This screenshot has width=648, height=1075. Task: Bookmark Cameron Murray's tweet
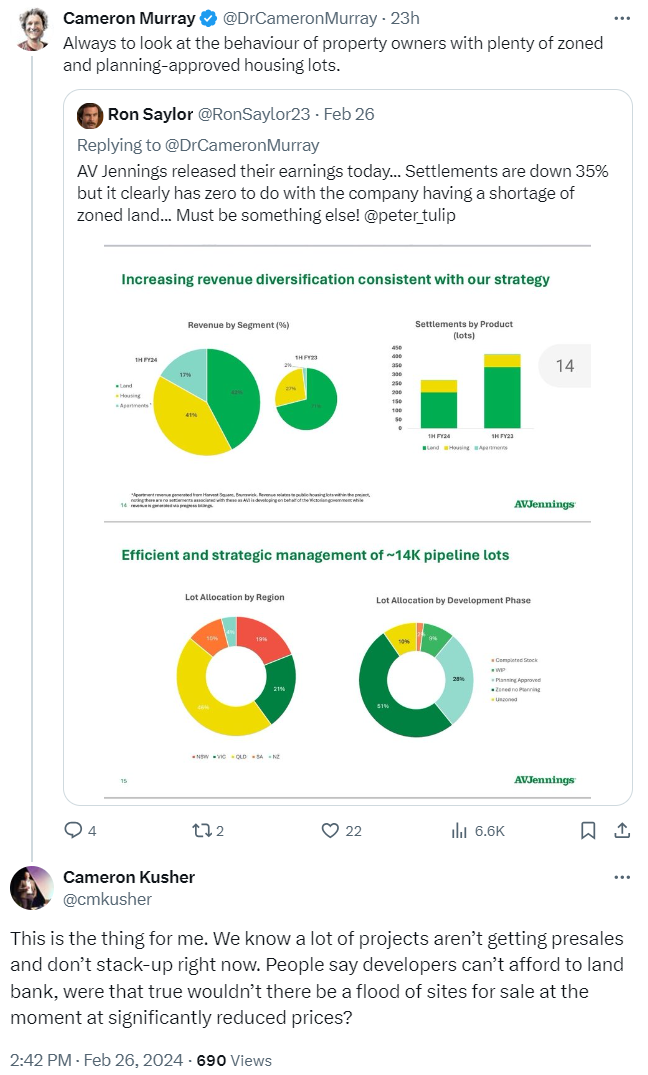coord(588,830)
